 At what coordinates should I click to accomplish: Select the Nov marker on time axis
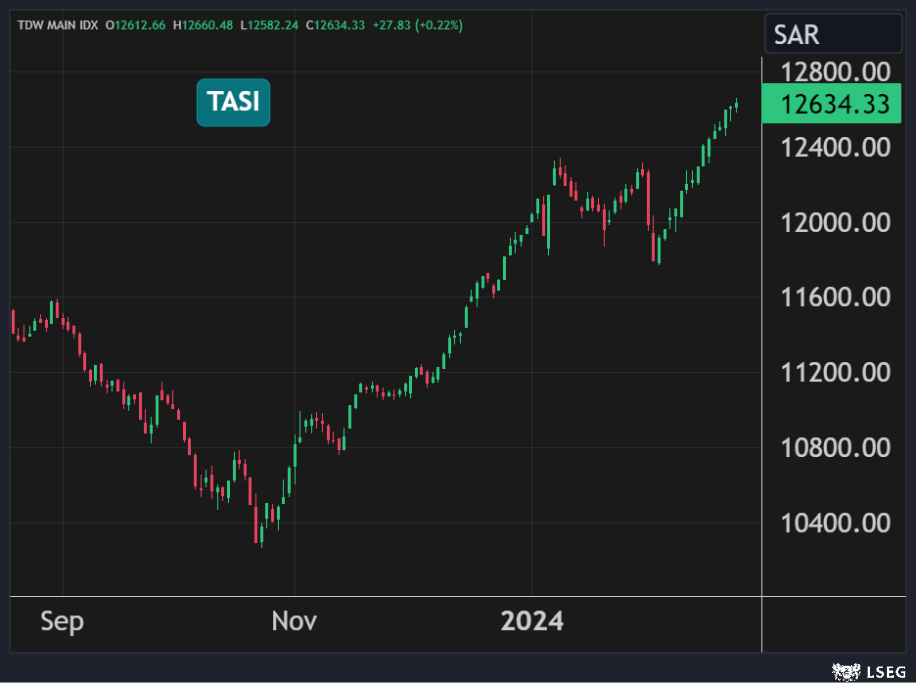click(x=294, y=621)
